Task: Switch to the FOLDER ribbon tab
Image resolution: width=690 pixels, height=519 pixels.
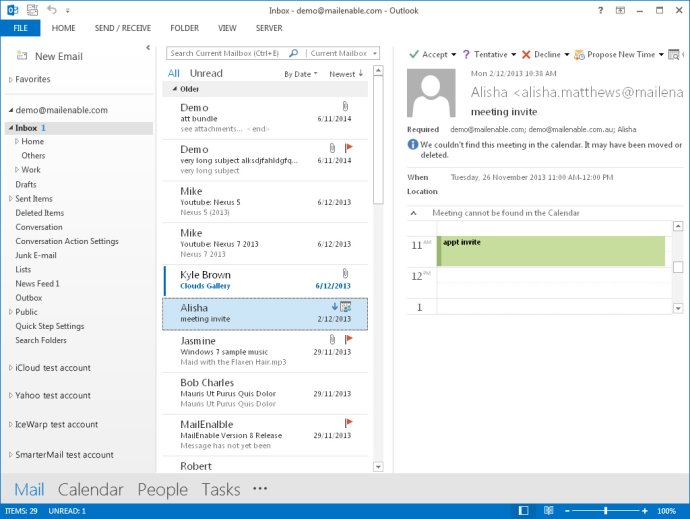Action: [x=184, y=28]
